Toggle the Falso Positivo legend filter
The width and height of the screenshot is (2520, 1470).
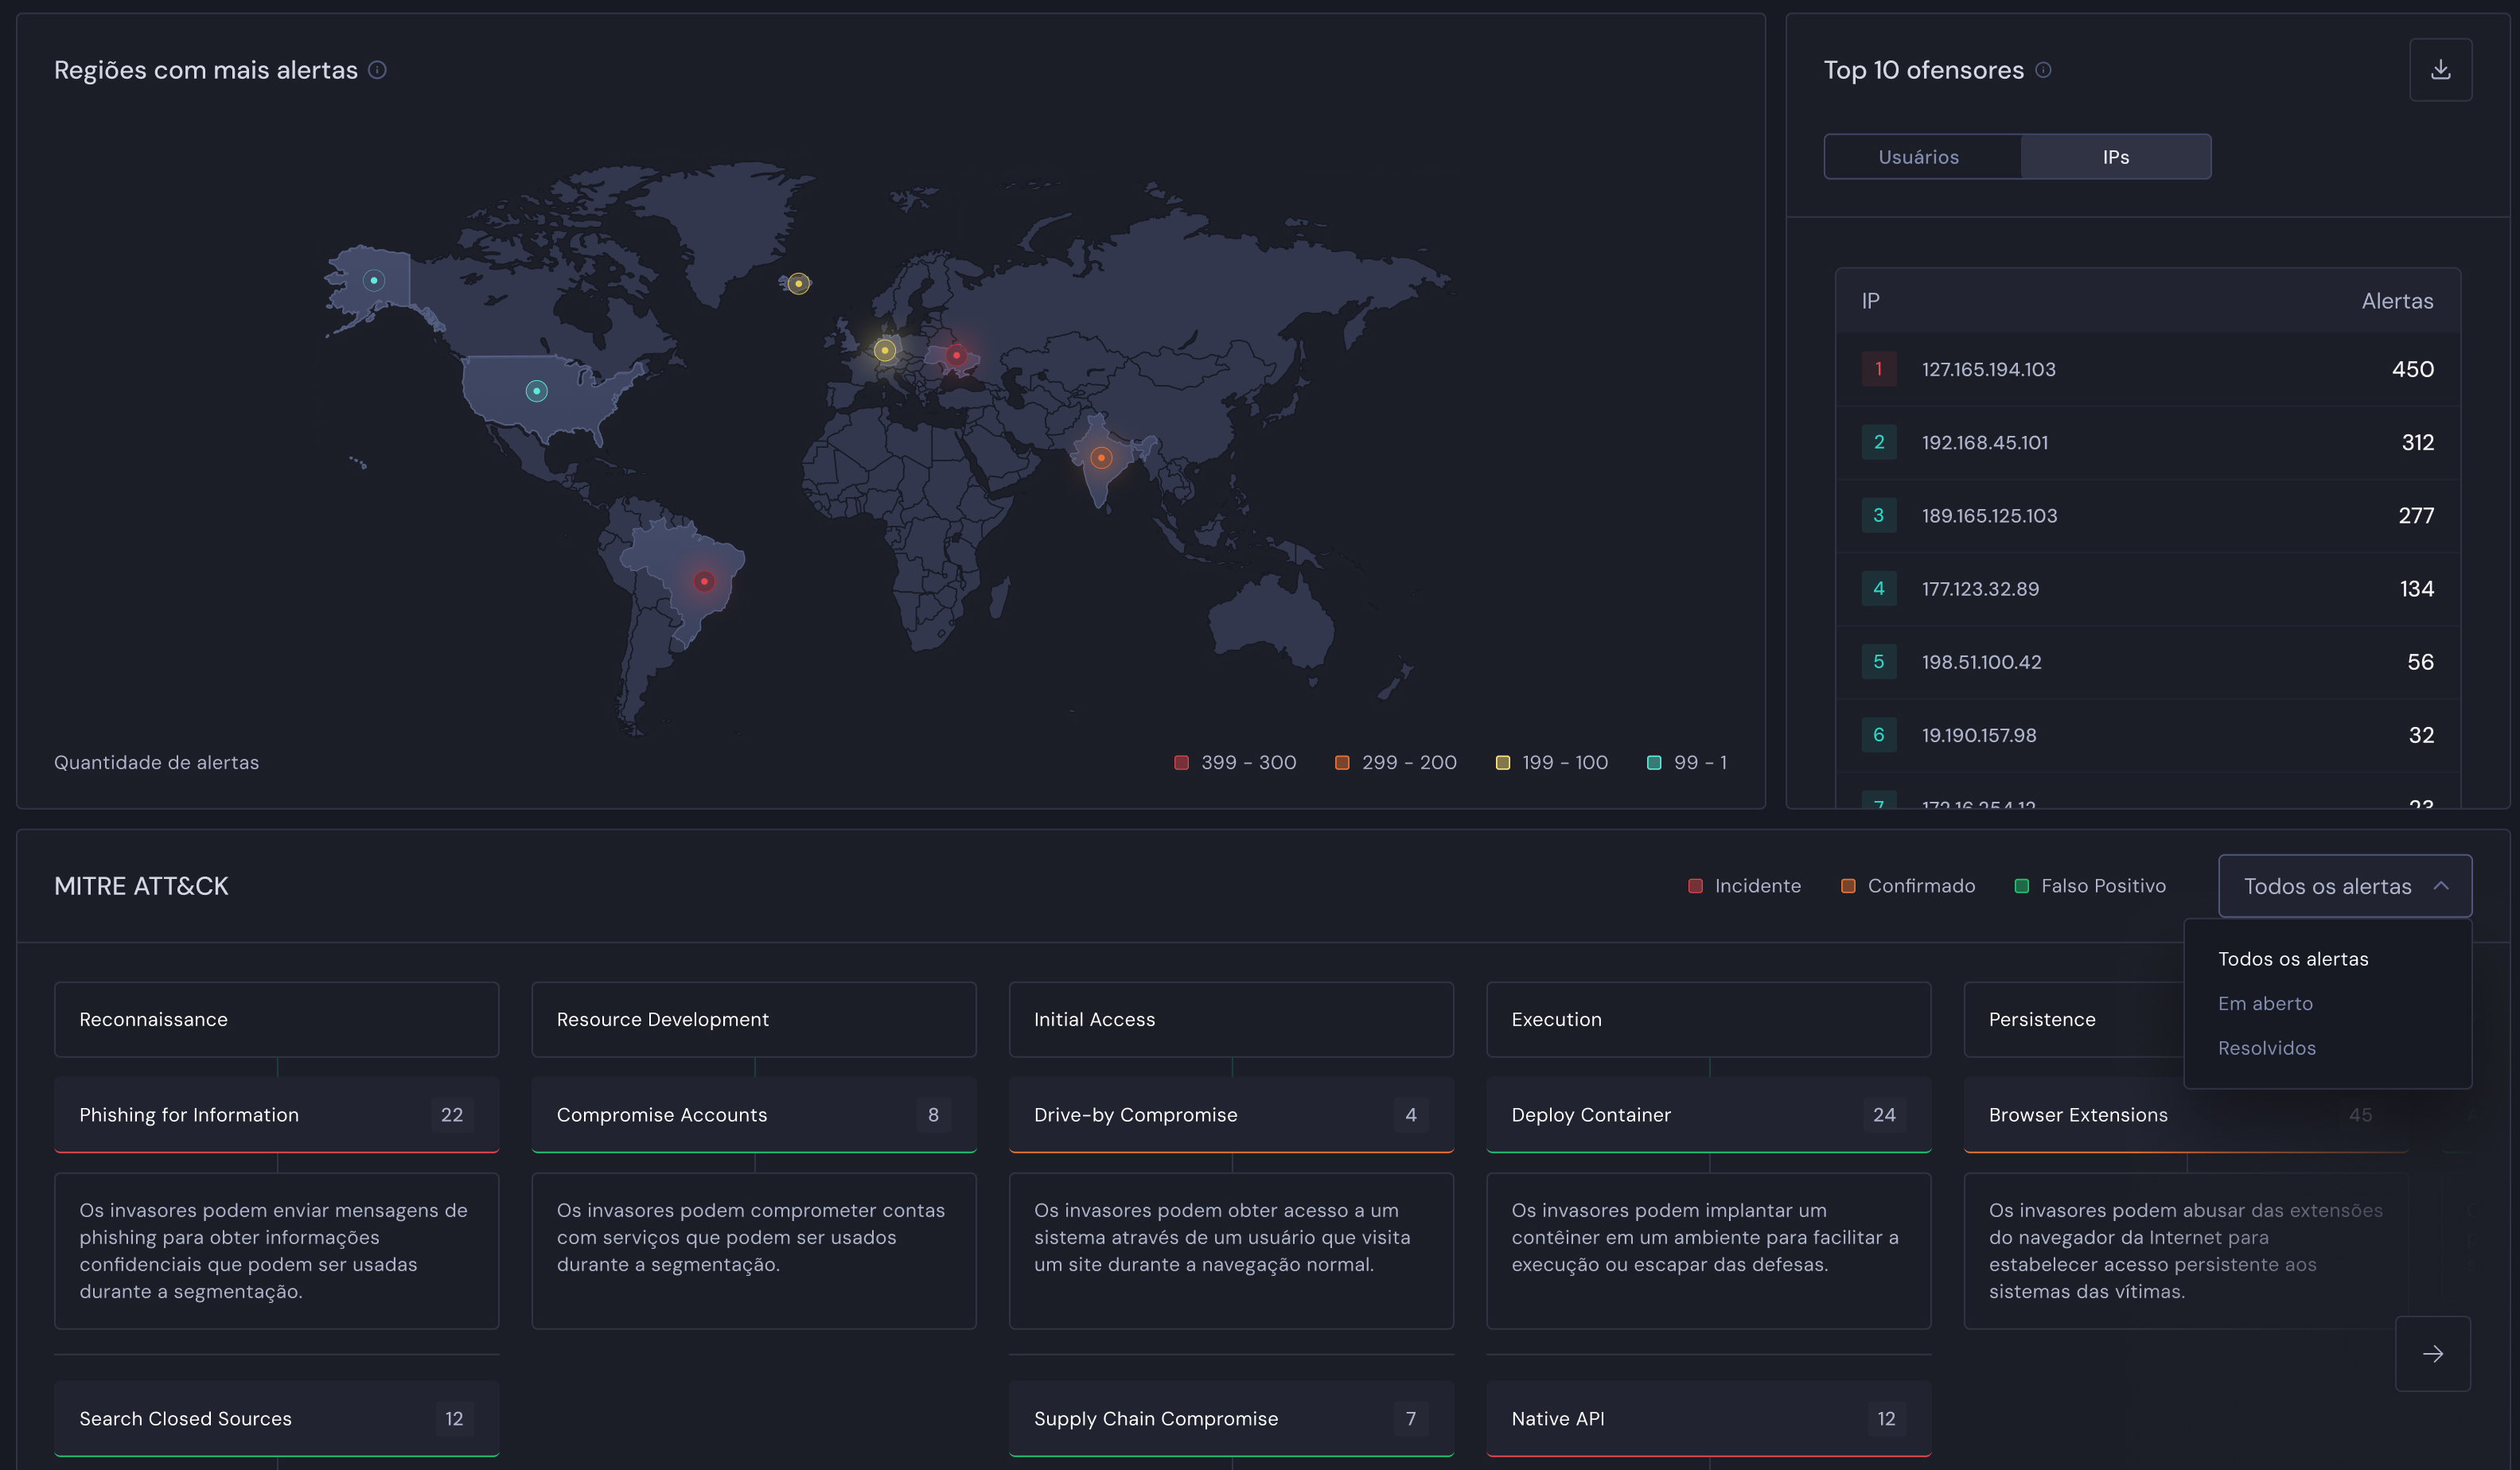pyautogui.click(x=2090, y=886)
